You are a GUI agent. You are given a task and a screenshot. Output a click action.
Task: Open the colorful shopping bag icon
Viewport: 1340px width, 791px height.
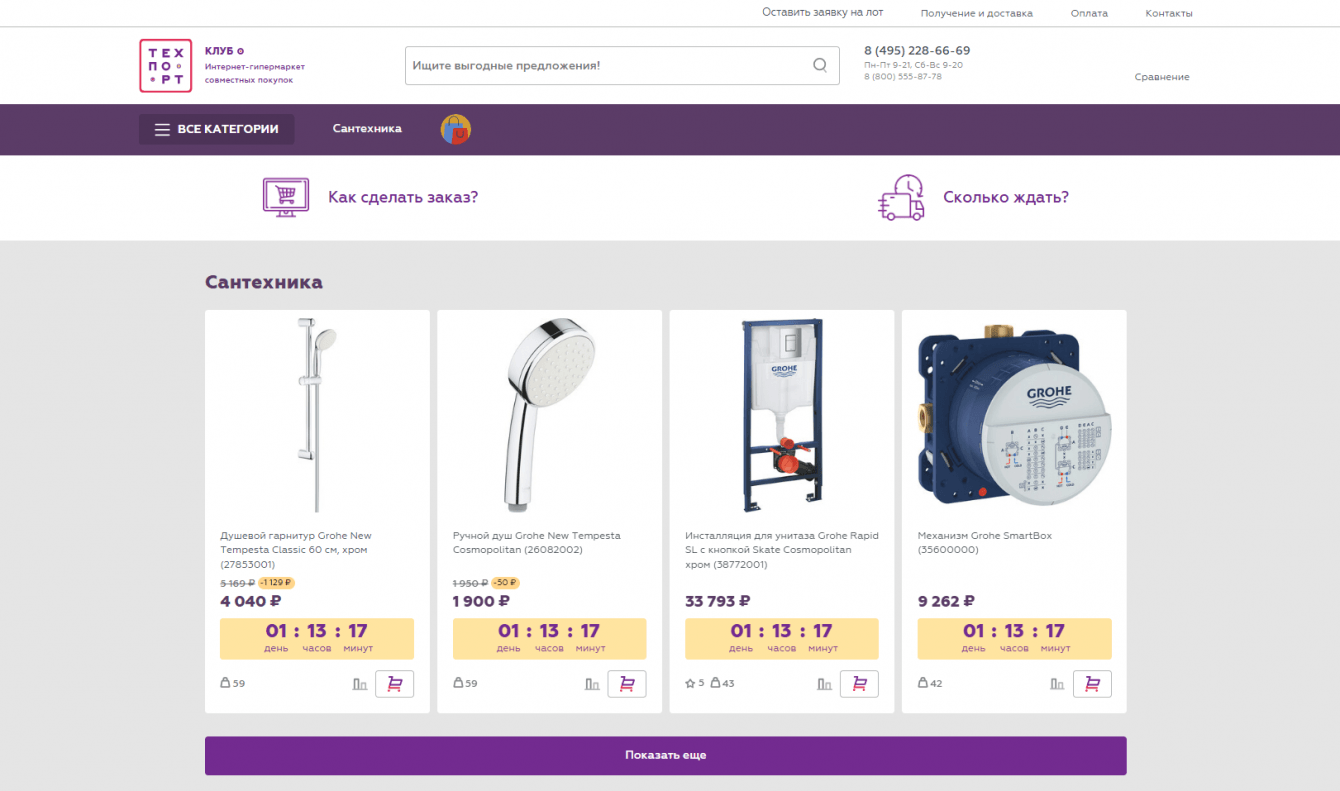click(x=456, y=129)
